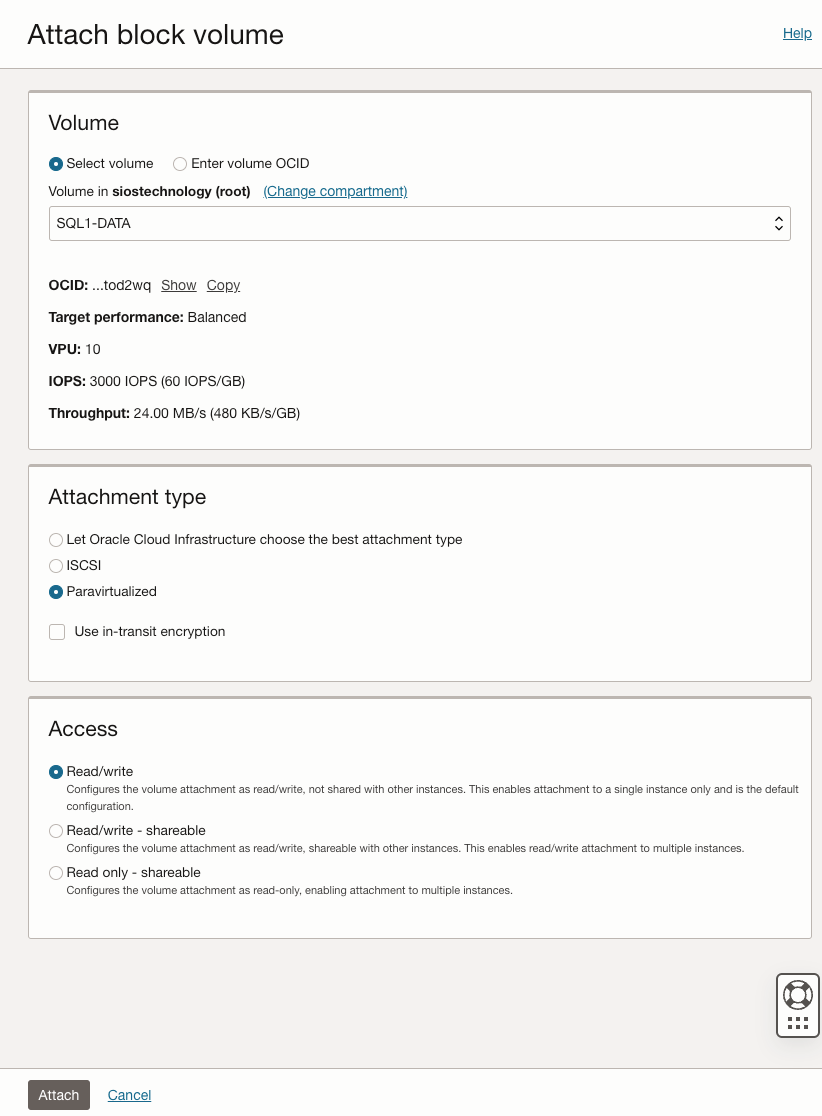The width and height of the screenshot is (822, 1116).
Task: Click the grid dots under support widget
Action: (798, 1023)
